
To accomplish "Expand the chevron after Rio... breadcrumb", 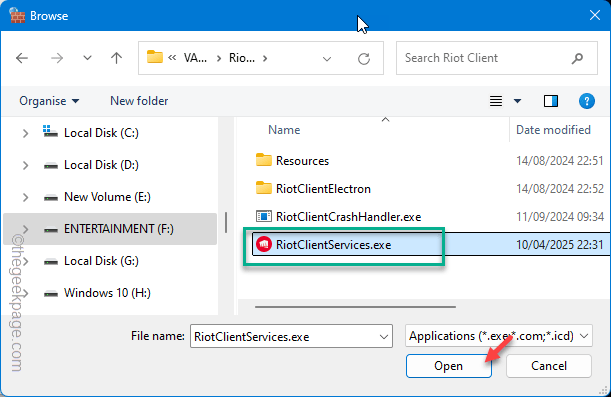I will pyautogui.click(x=265, y=58).
